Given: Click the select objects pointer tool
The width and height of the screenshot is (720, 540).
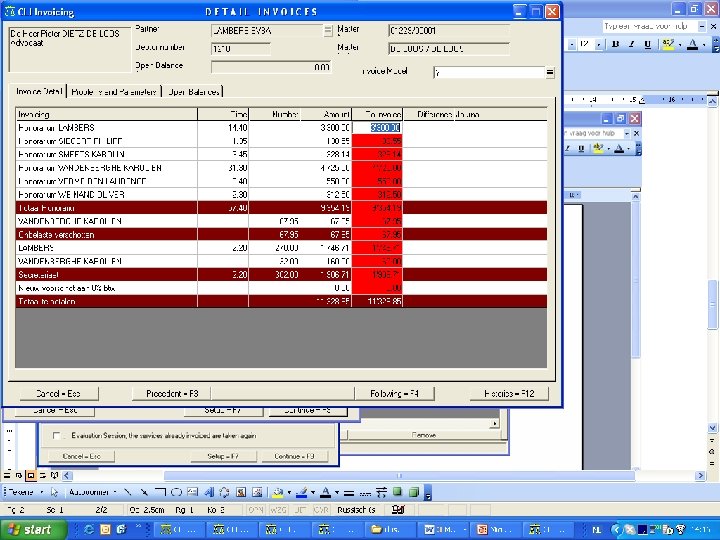Looking at the screenshot, I should pos(52,492).
